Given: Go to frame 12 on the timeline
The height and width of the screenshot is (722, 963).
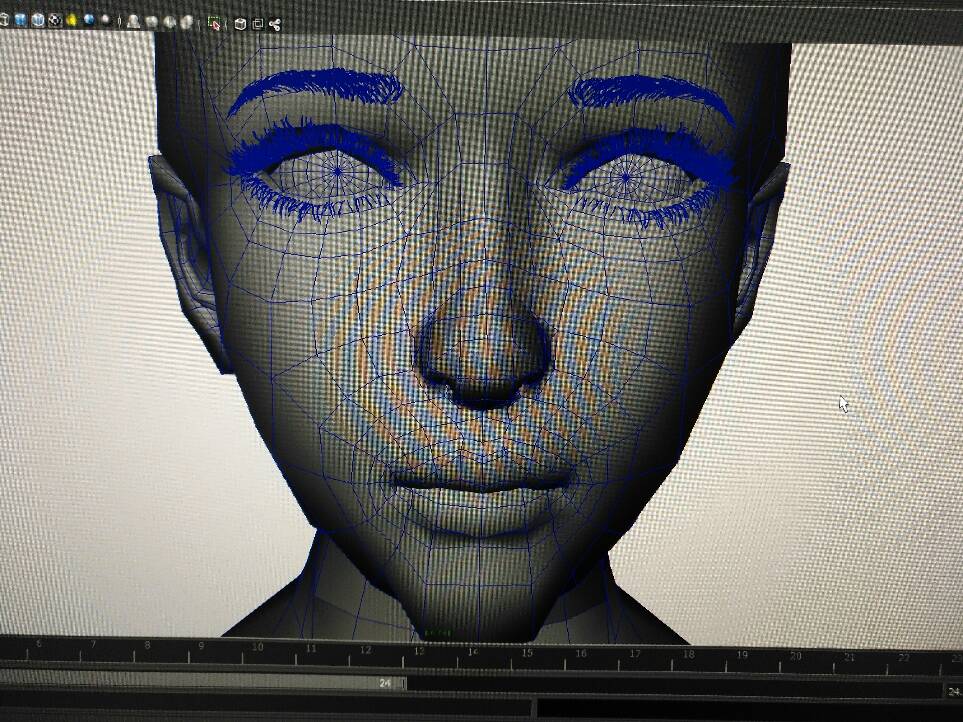Looking at the screenshot, I should pyautogui.click(x=365, y=650).
